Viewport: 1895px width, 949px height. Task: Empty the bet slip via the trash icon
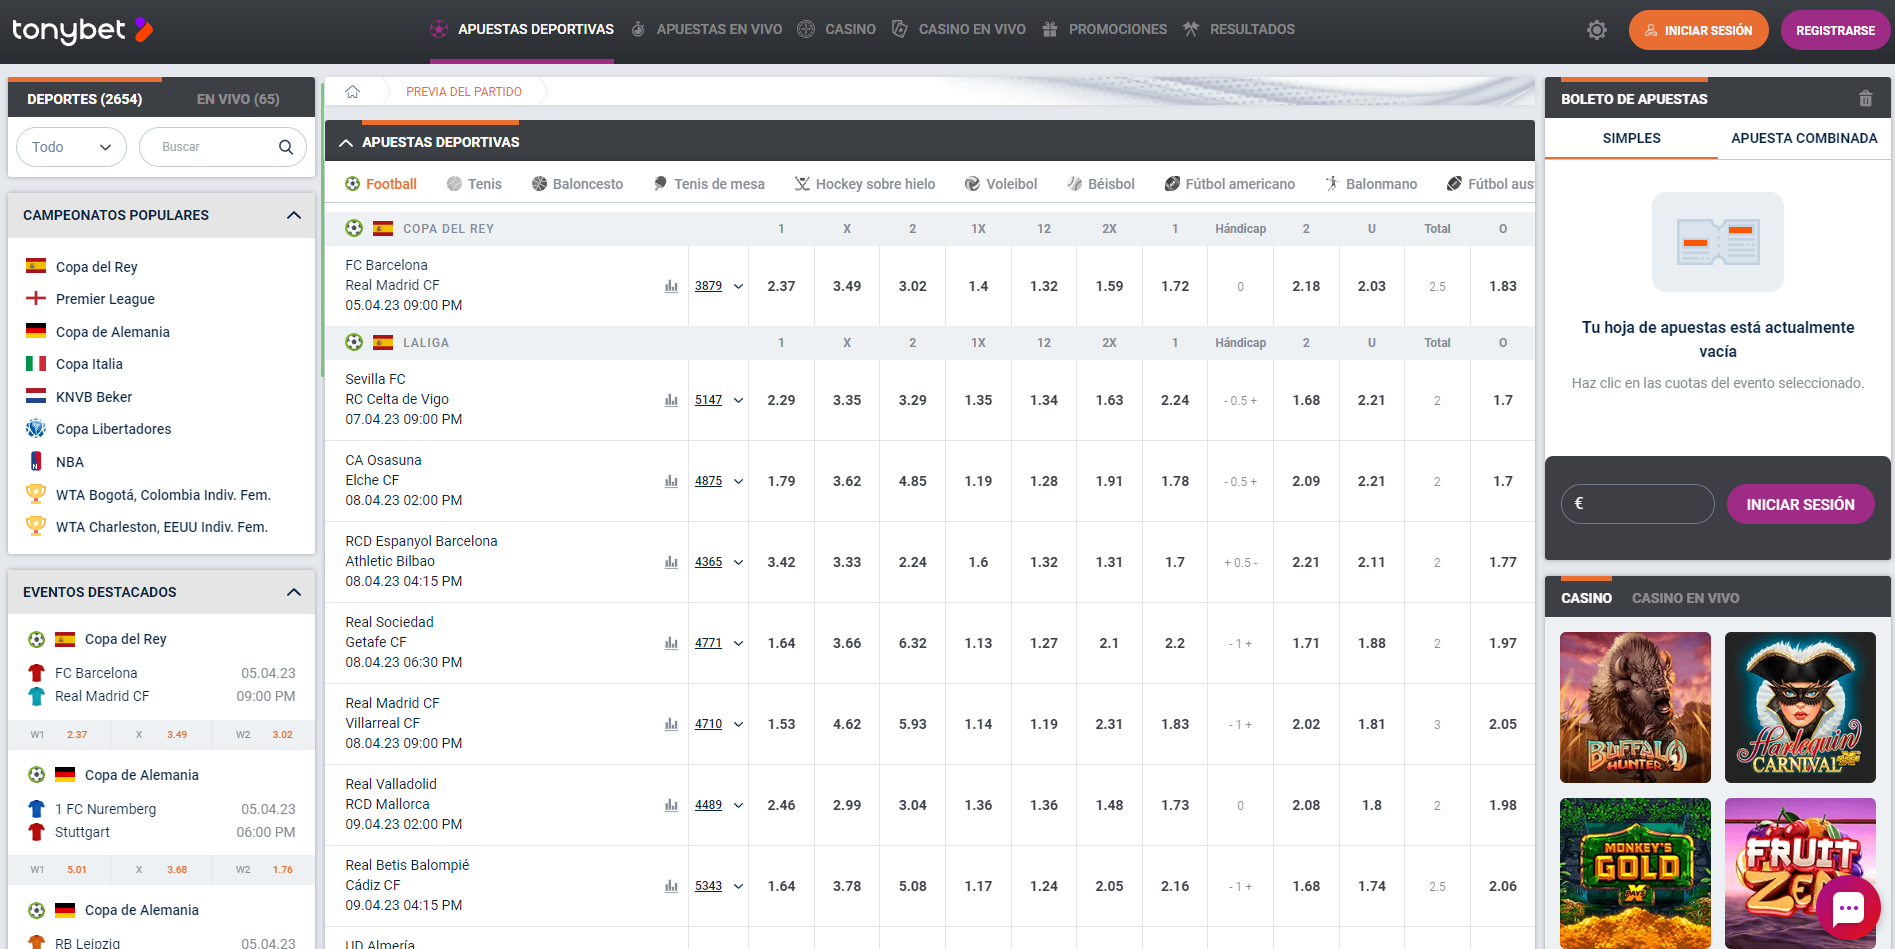coord(1864,98)
